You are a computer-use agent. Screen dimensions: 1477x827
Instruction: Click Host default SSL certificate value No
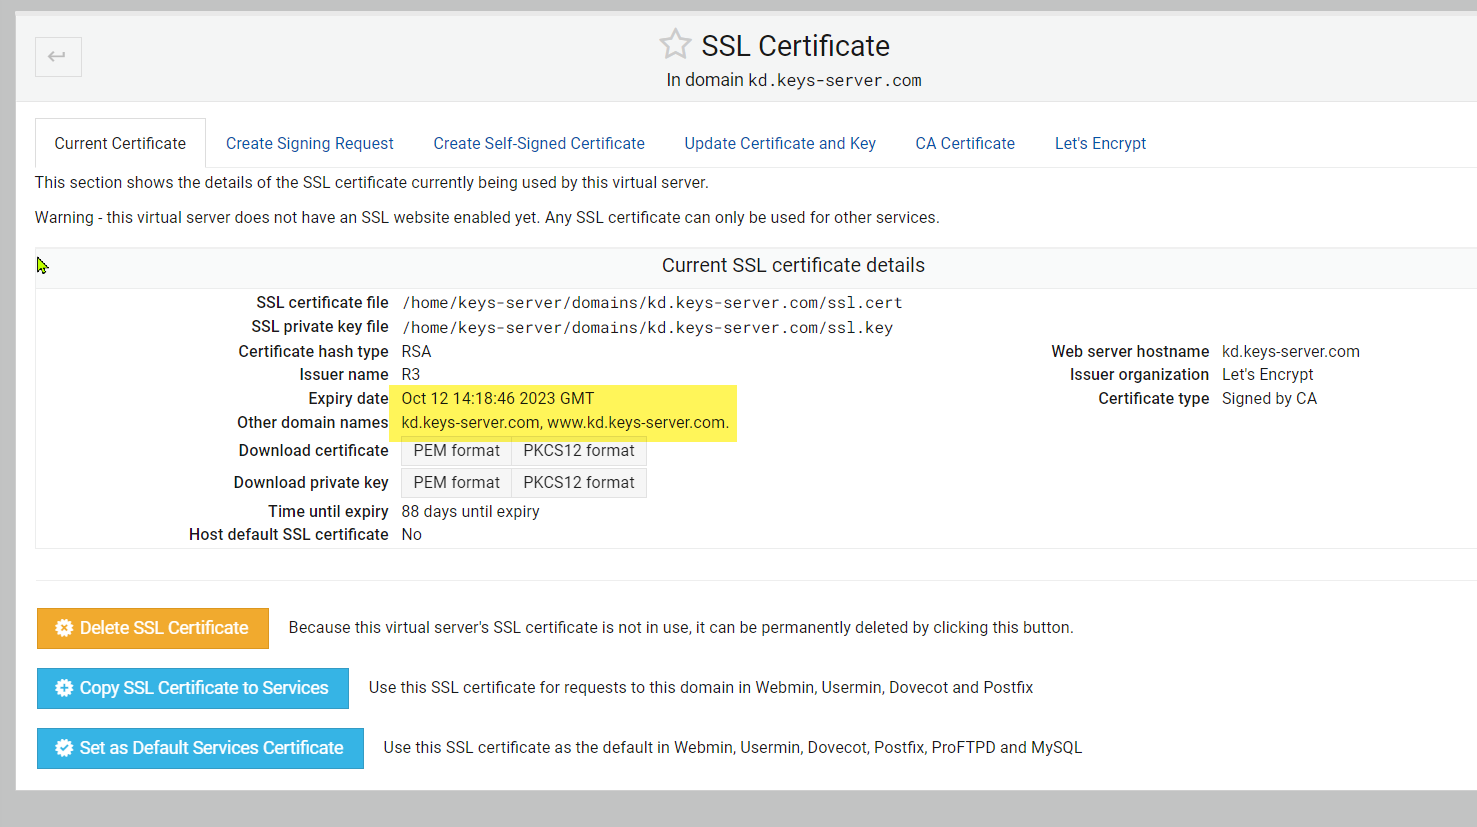(412, 535)
